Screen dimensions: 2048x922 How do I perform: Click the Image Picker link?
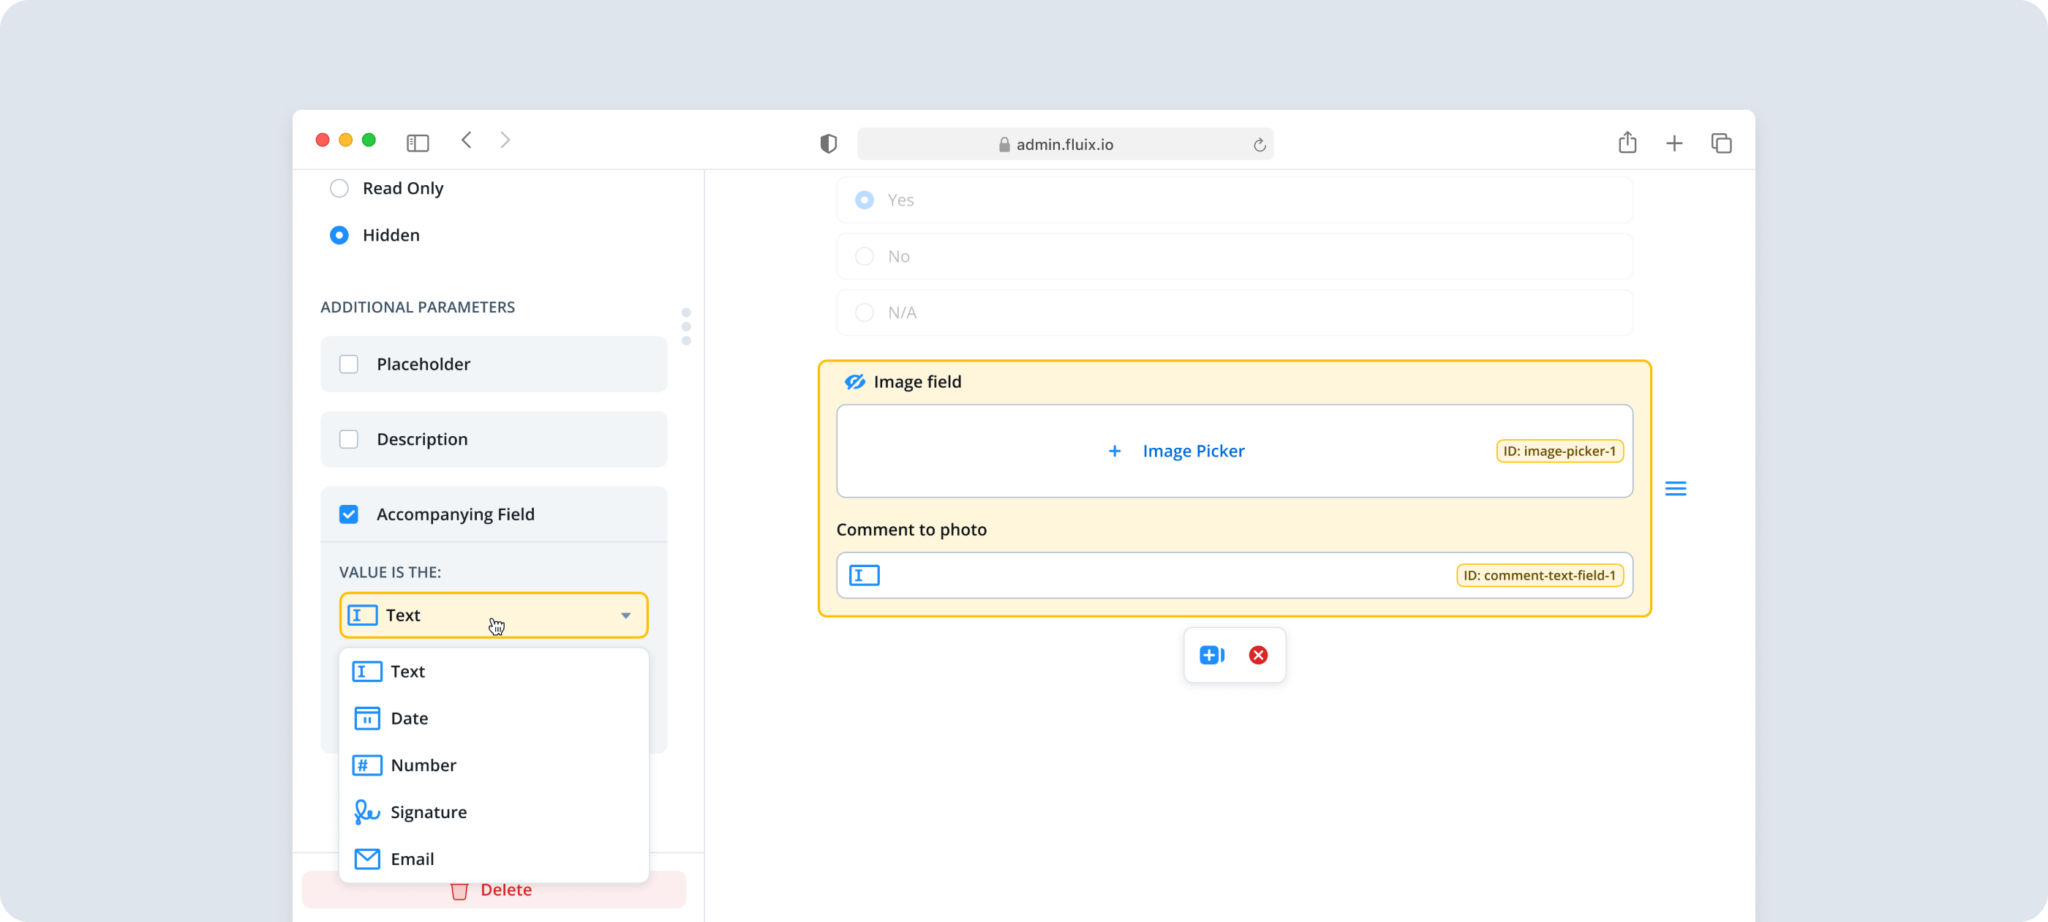click(x=1192, y=450)
